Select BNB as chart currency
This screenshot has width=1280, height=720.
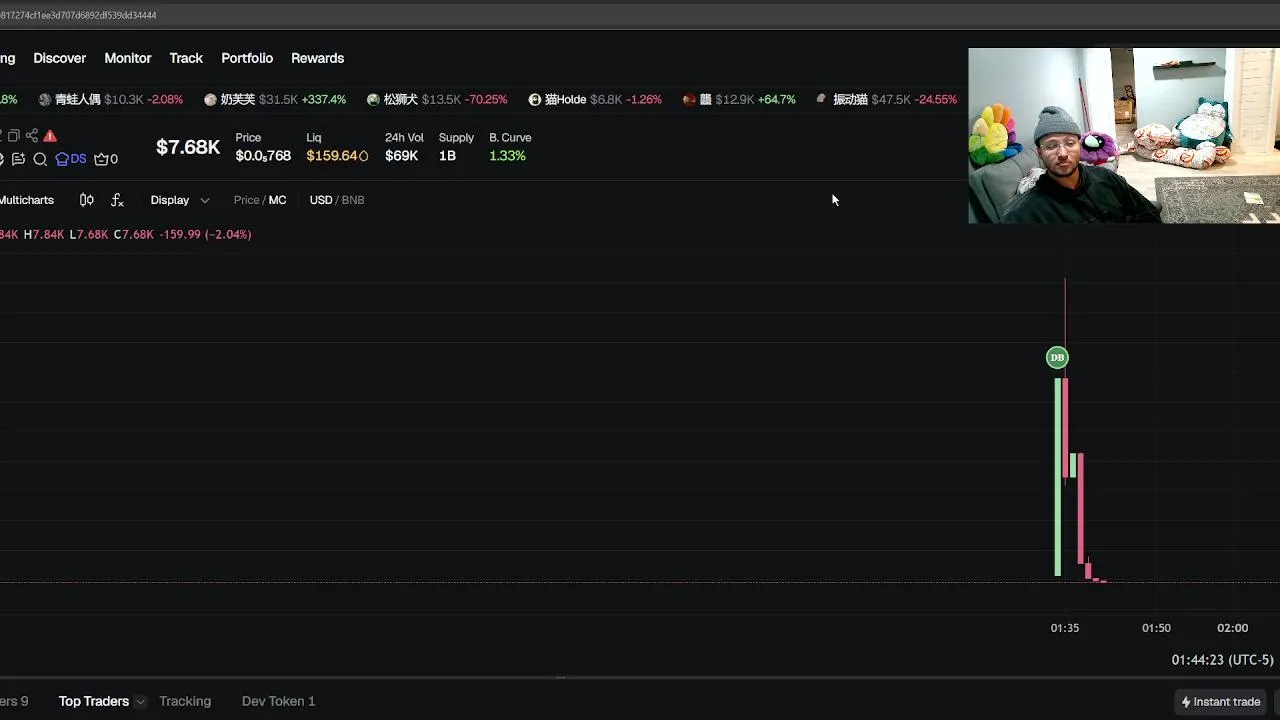pos(353,200)
